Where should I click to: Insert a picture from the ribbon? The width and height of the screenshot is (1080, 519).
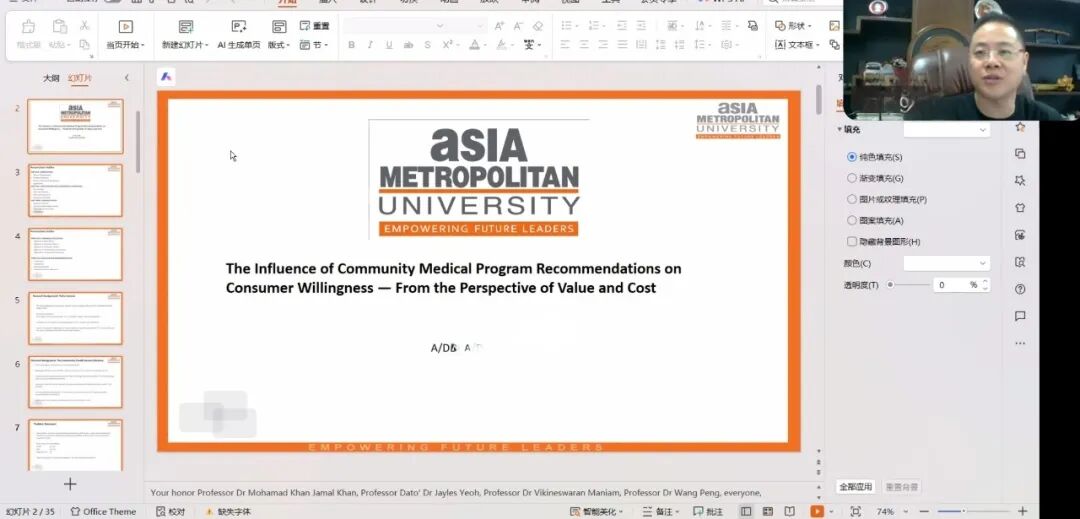pyautogui.click(x=835, y=26)
